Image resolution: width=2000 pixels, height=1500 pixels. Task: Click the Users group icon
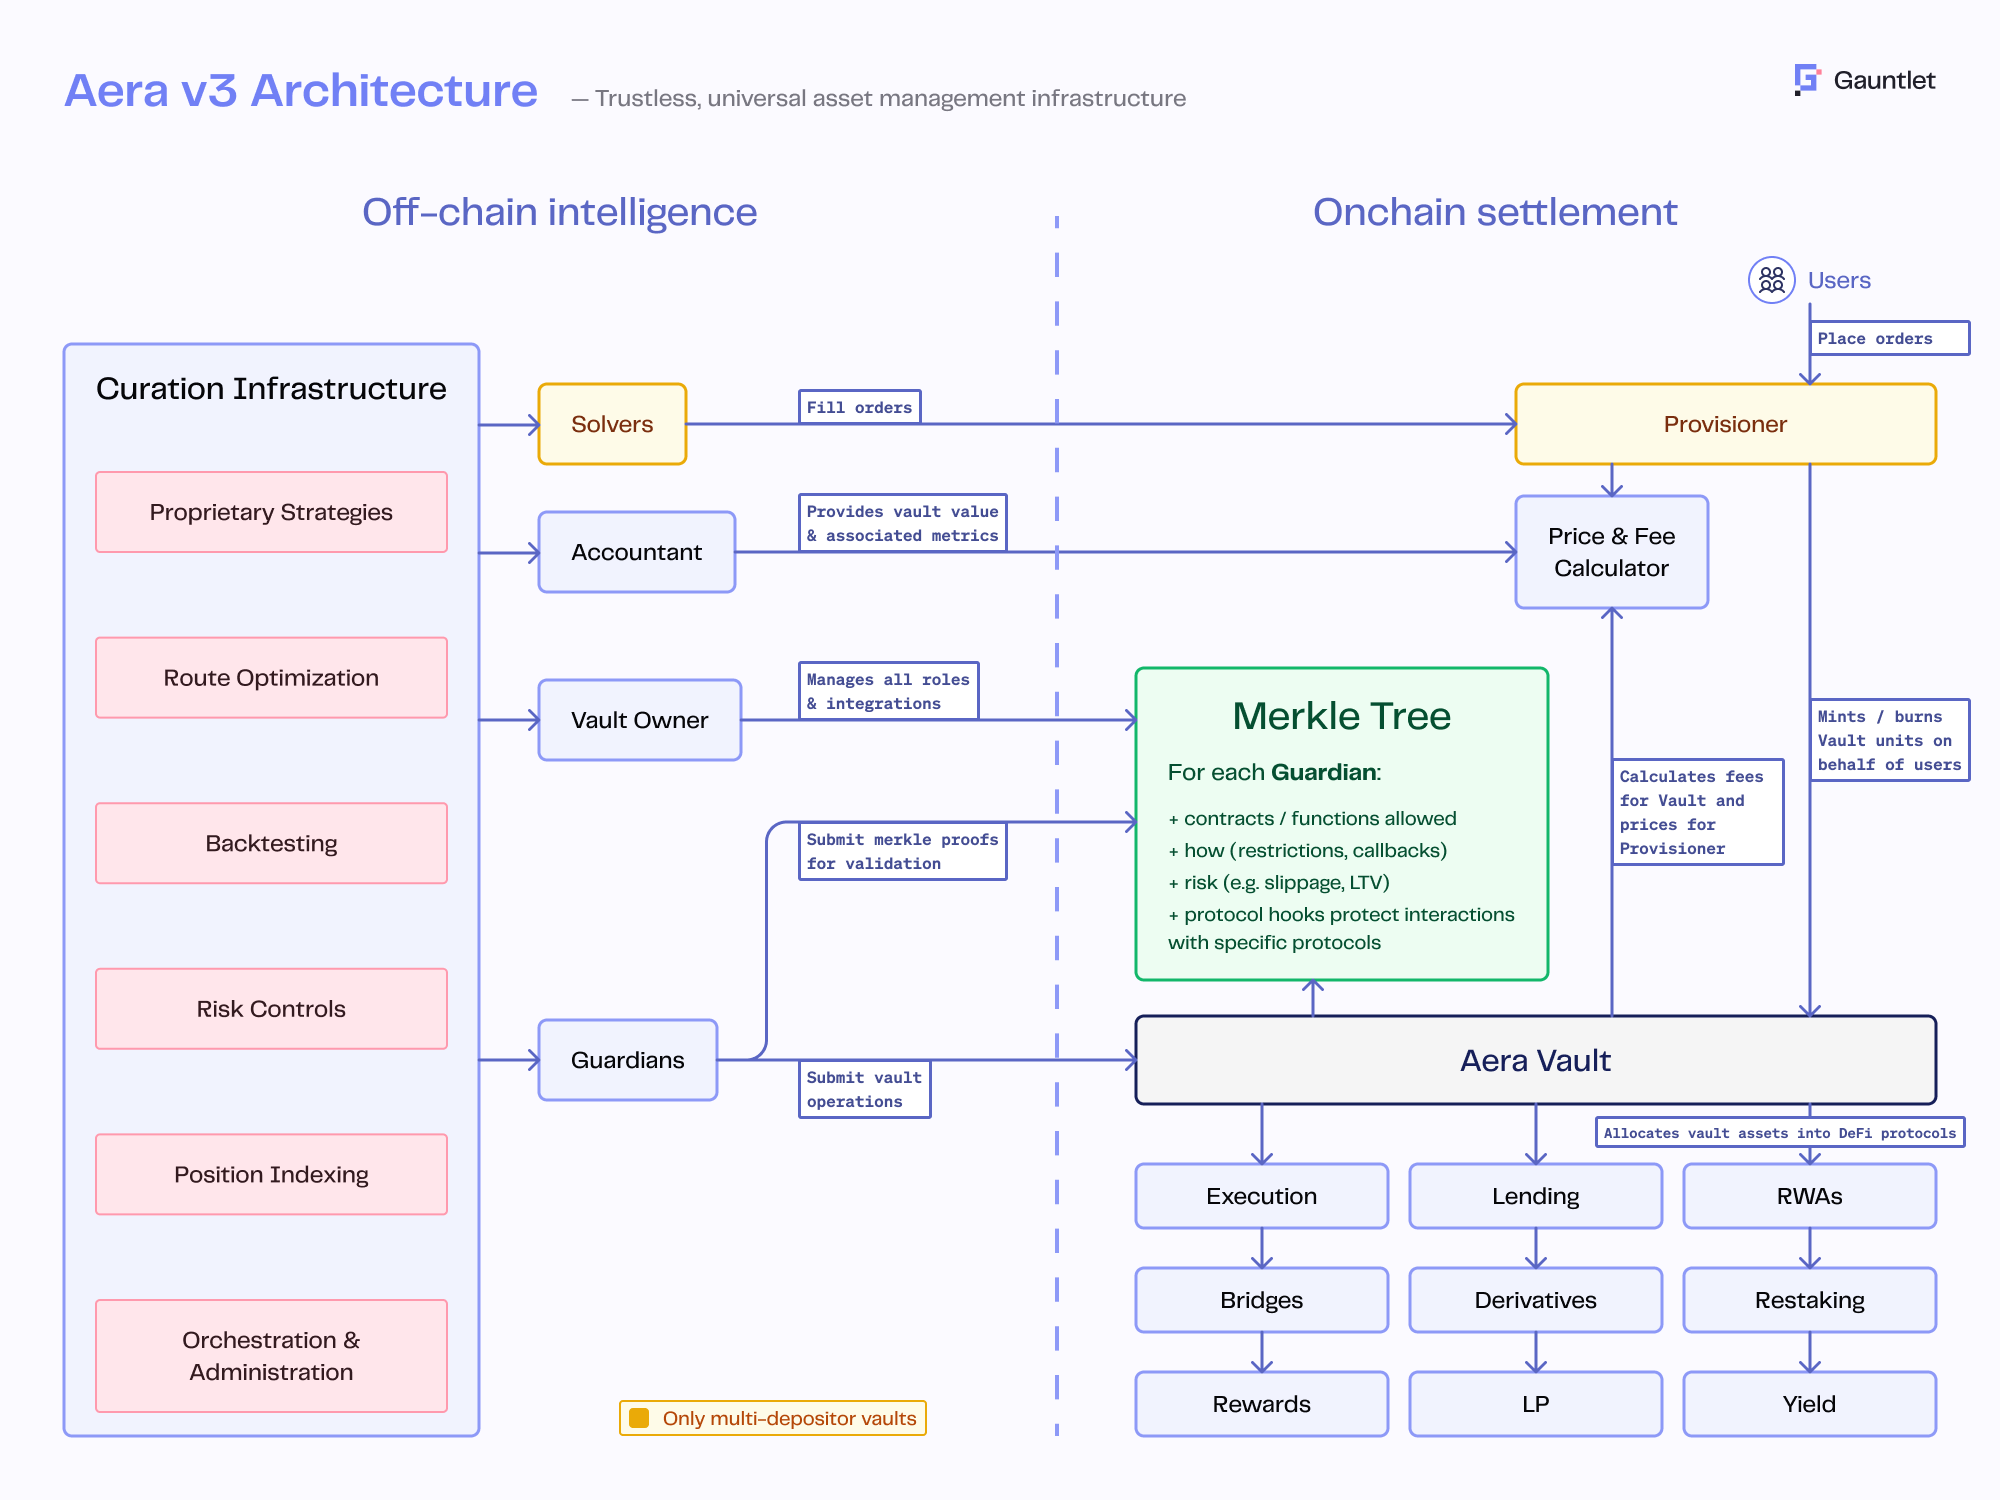[x=1771, y=280]
